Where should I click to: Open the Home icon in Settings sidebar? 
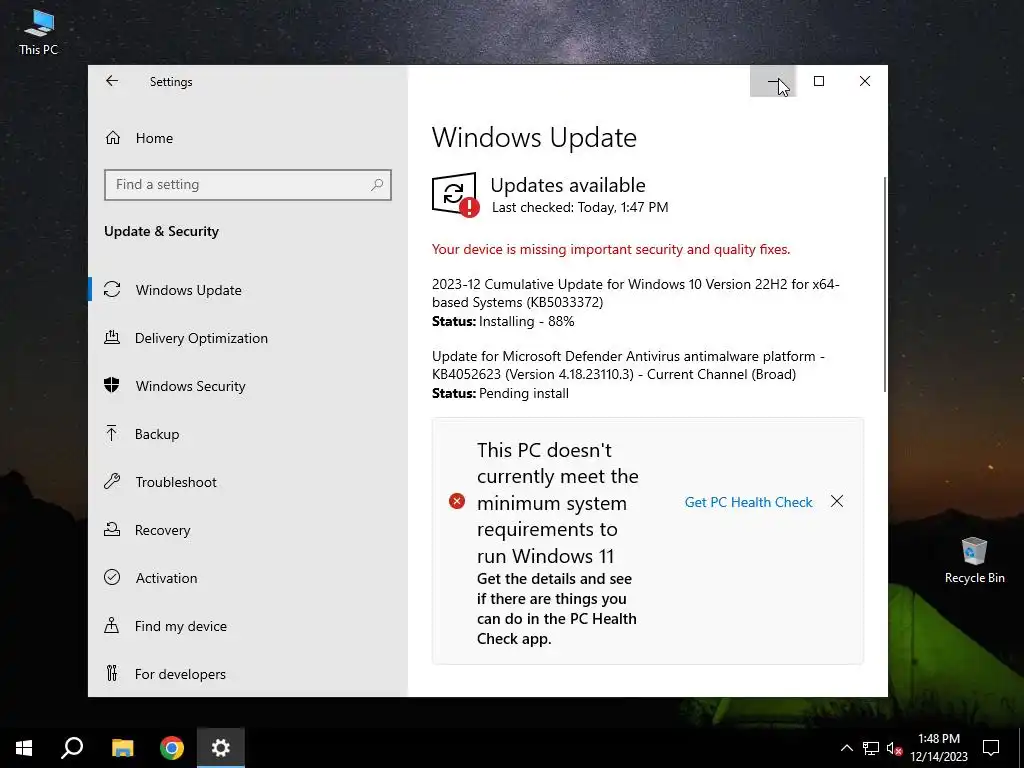coord(113,138)
